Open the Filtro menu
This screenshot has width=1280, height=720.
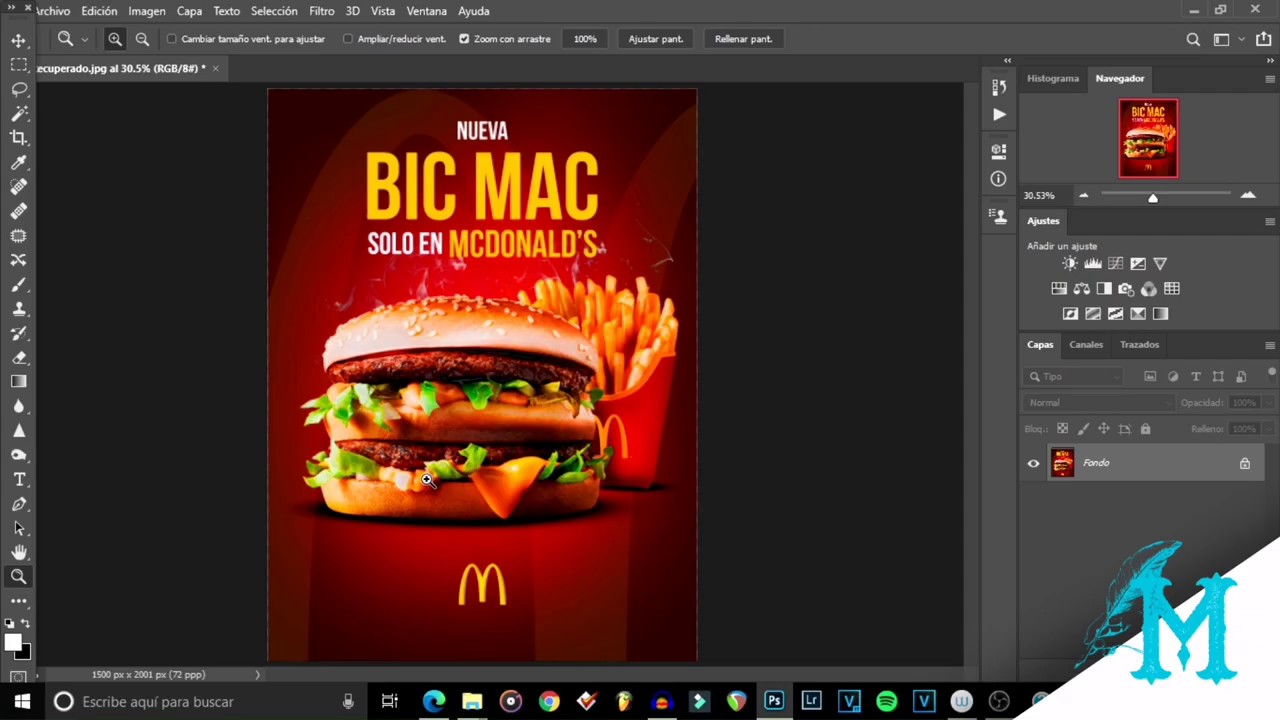coord(322,11)
